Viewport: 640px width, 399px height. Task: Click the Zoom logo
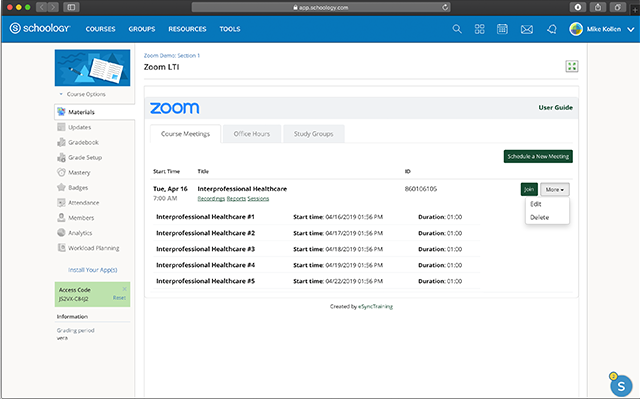(174, 108)
